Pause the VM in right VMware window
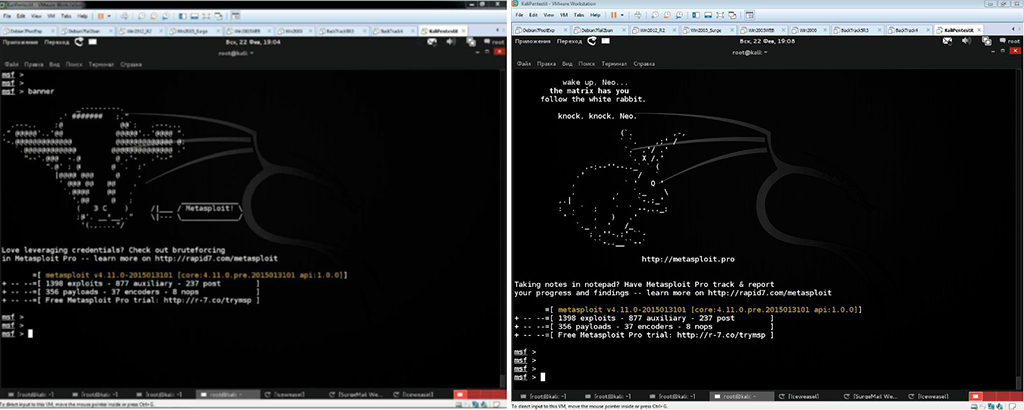 614,15
